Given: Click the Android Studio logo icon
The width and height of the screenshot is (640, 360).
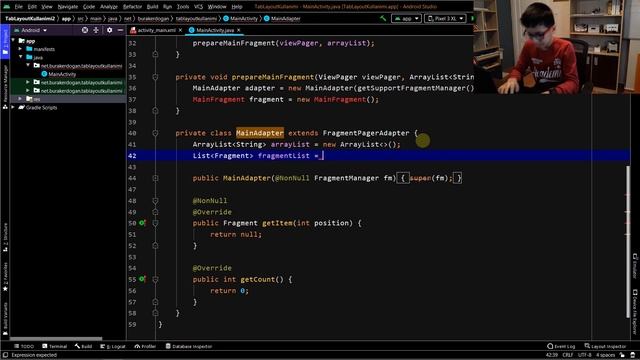Looking at the screenshot, I should (7, 7).
